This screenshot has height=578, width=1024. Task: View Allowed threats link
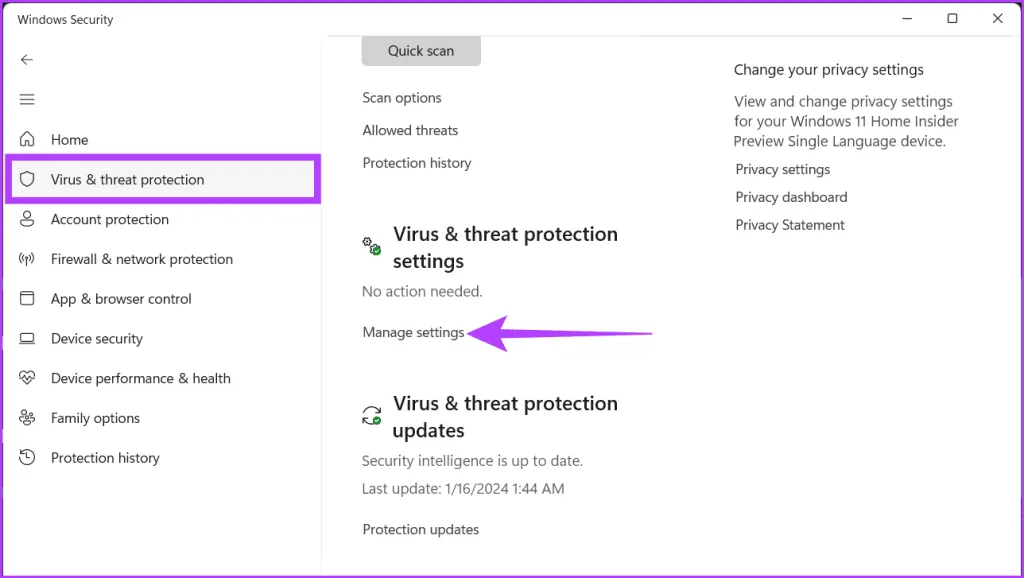point(410,131)
